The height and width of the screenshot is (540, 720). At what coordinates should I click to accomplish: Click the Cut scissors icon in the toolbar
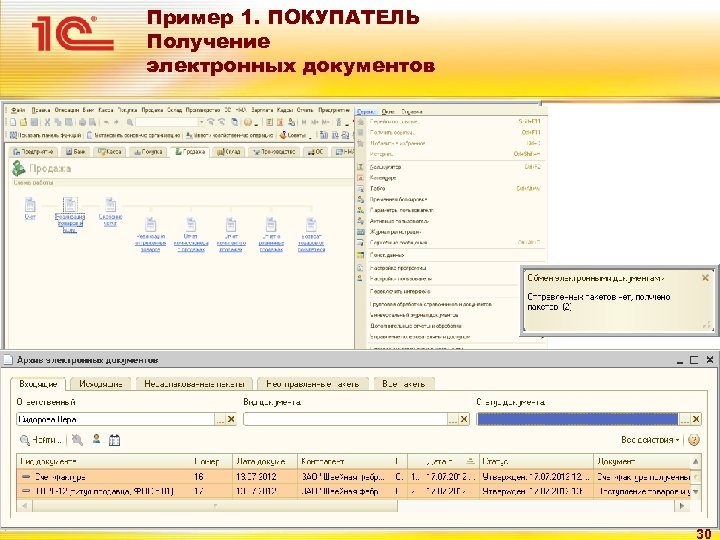(47, 122)
